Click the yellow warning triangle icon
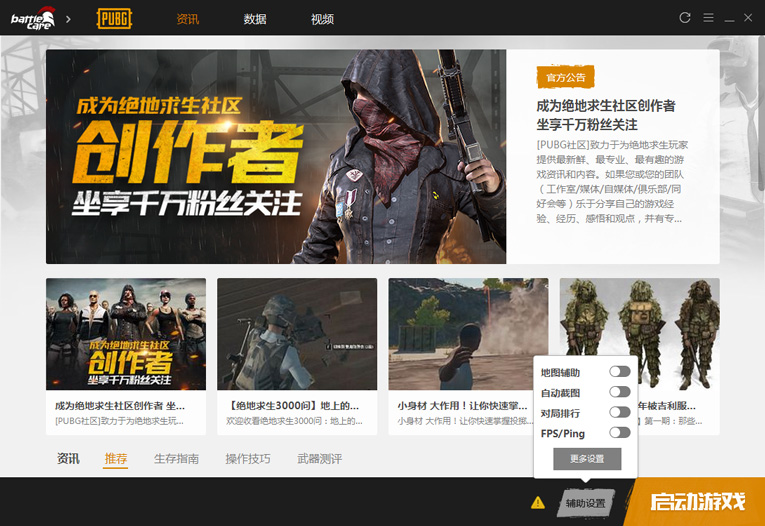This screenshot has width=765, height=526. 538,502
